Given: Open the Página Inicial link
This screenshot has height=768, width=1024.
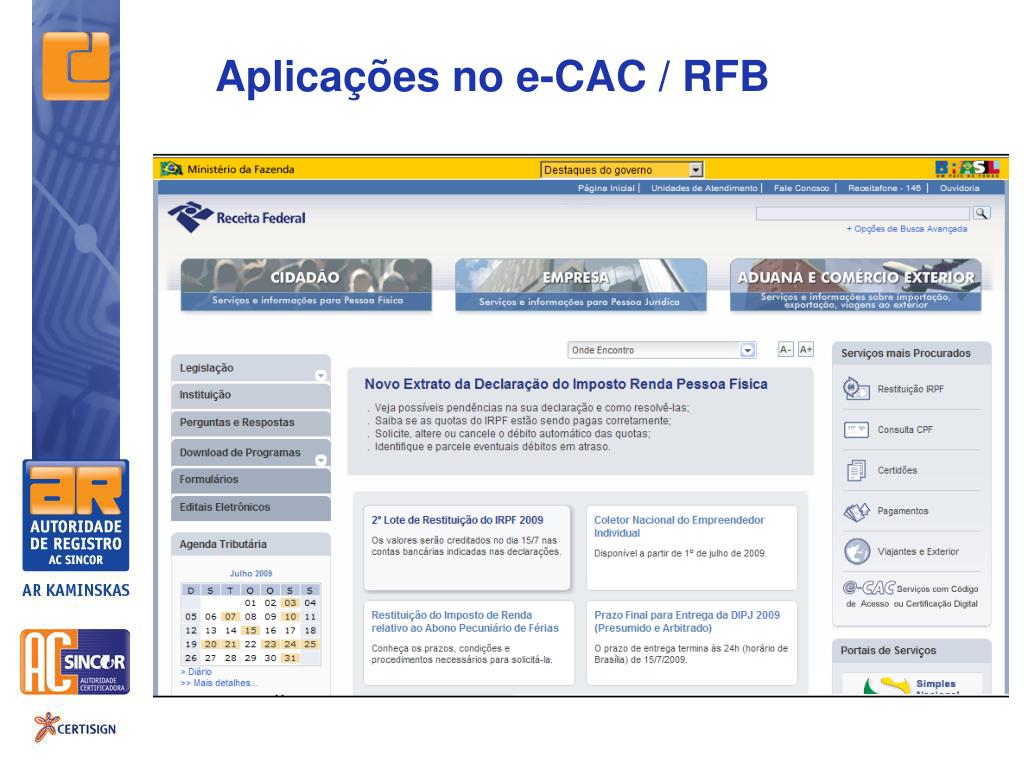Looking at the screenshot, I should point(606,188).
